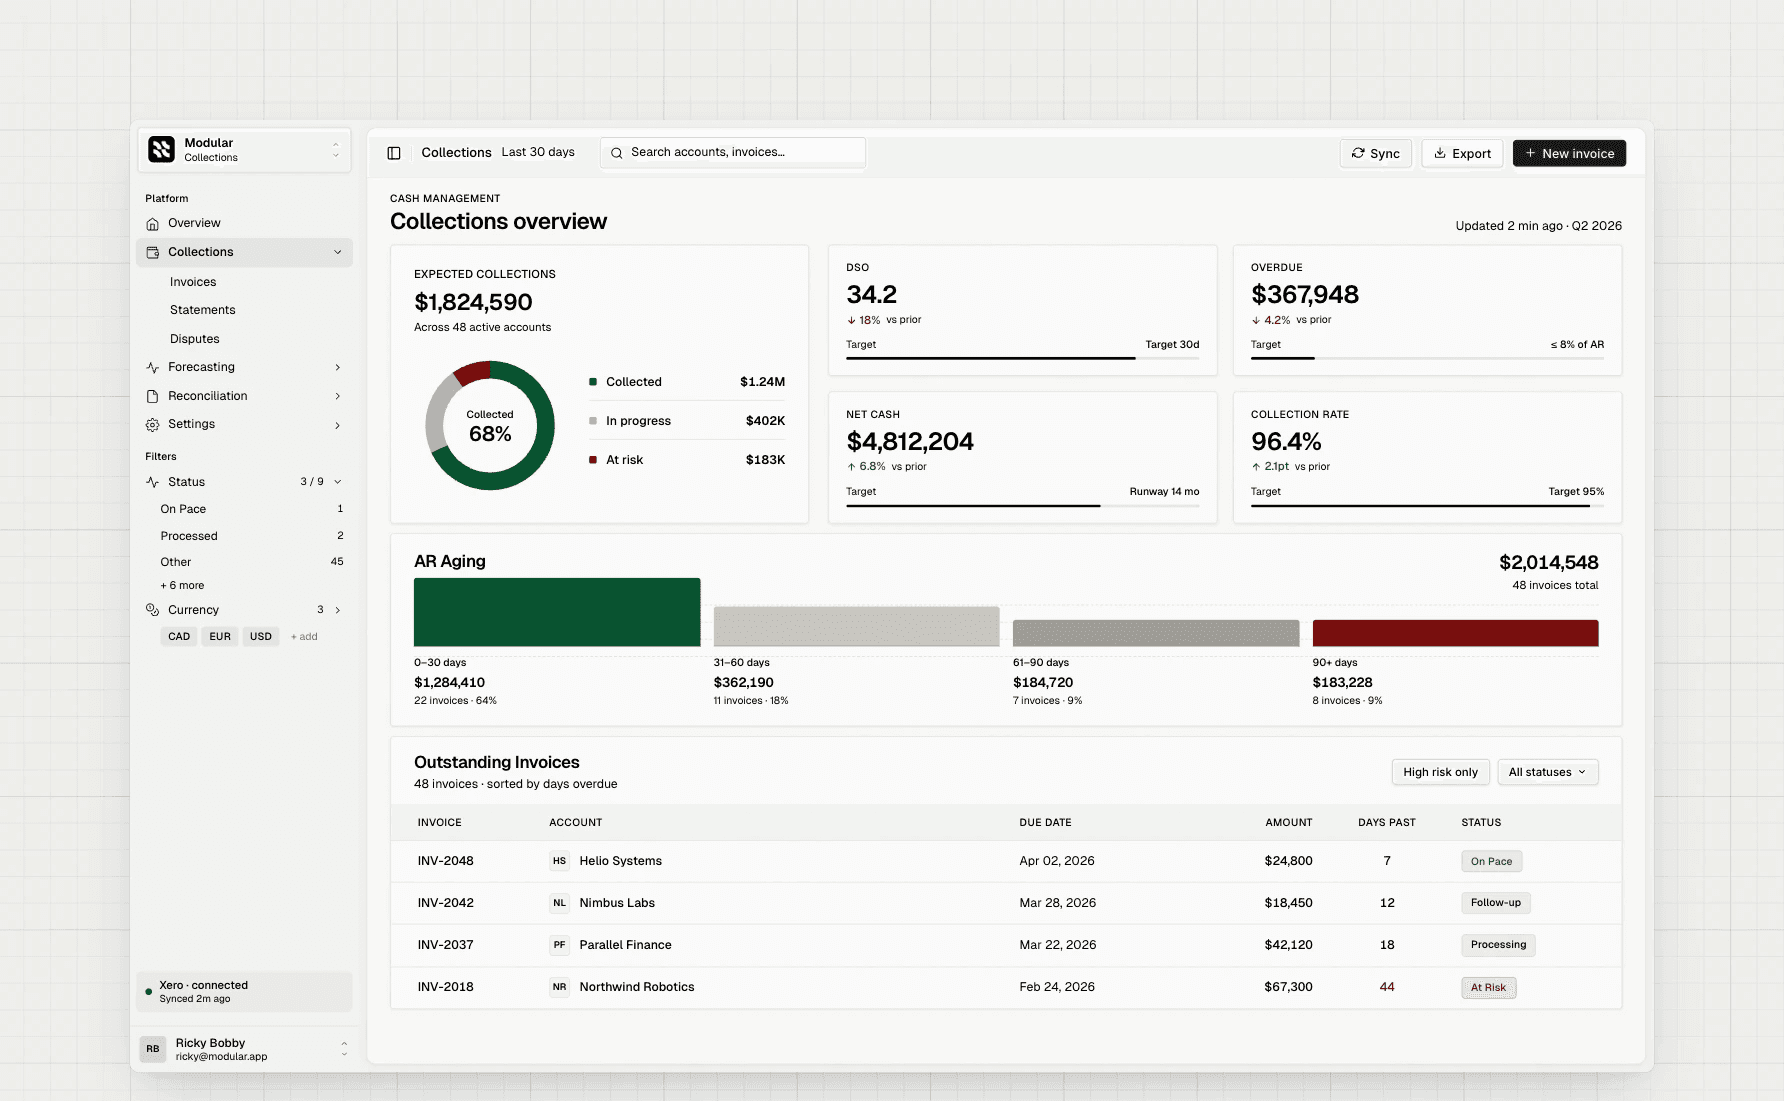Click + add currency
Image resolution: width=1784 pixels, height=1101 pixels.
[x=304, y=637]
